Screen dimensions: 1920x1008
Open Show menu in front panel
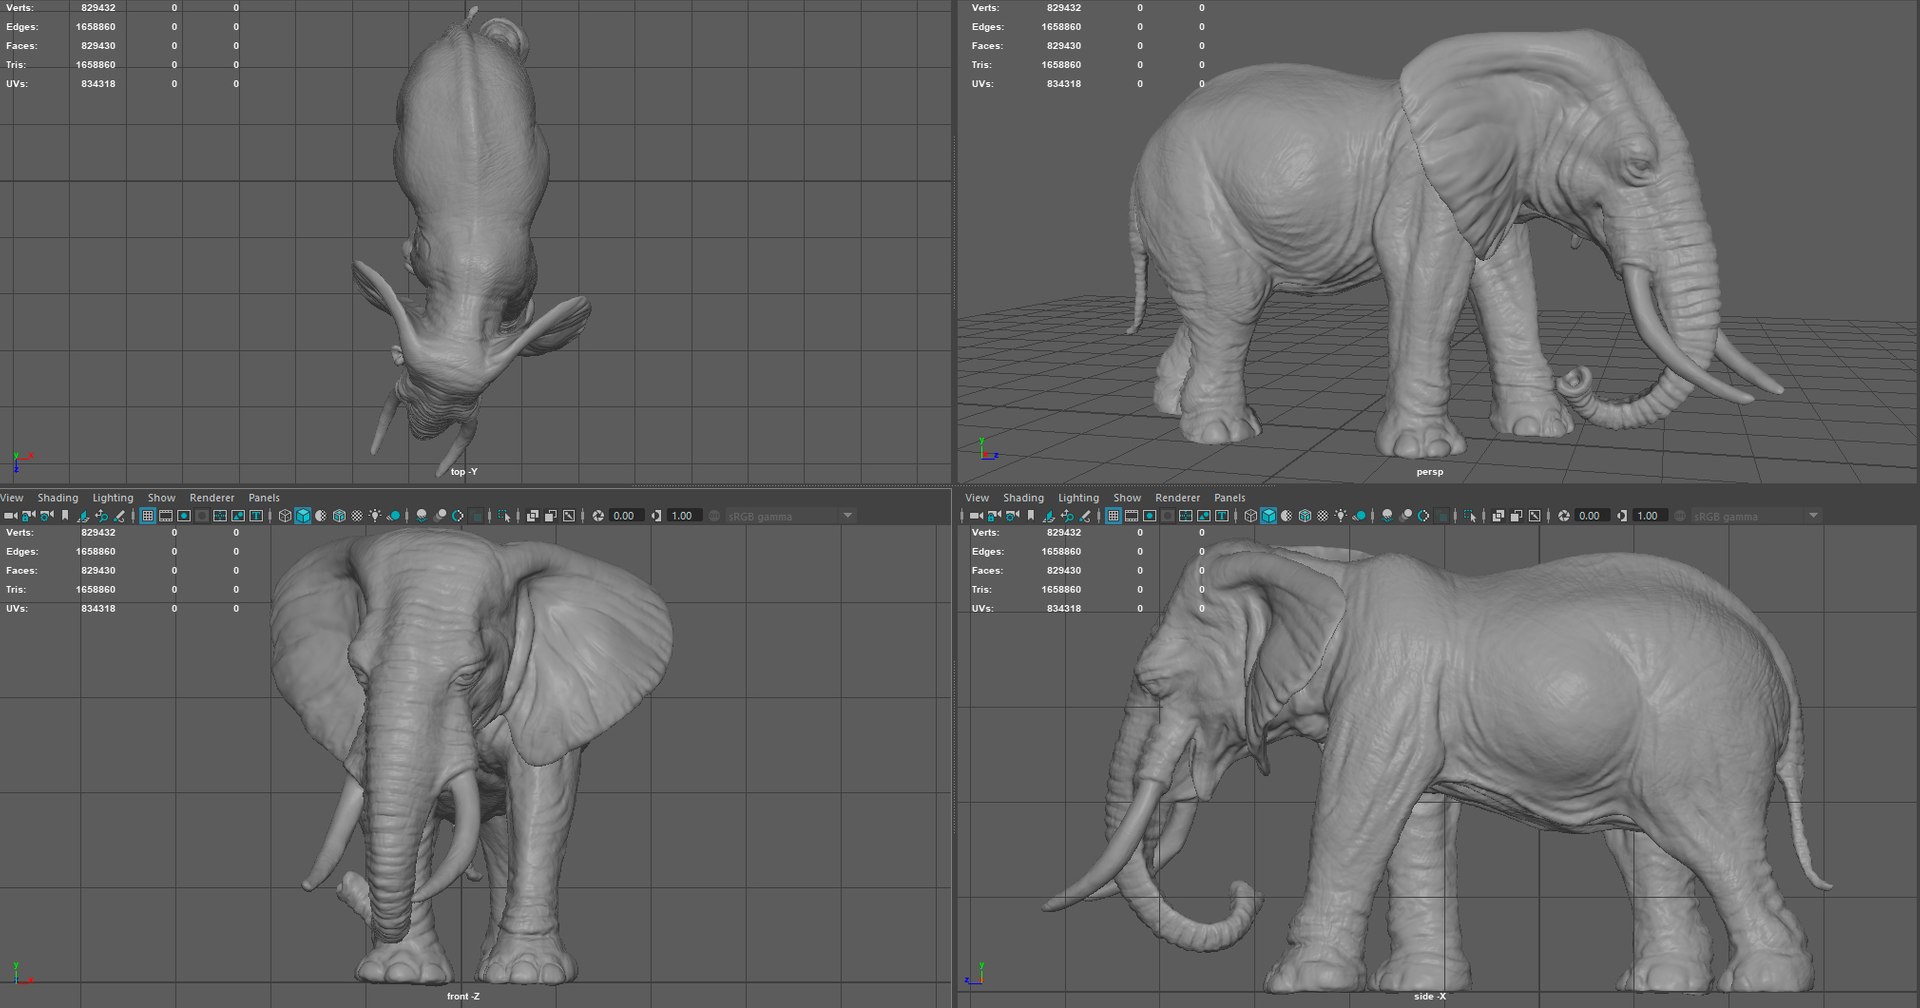click(162, 497)
